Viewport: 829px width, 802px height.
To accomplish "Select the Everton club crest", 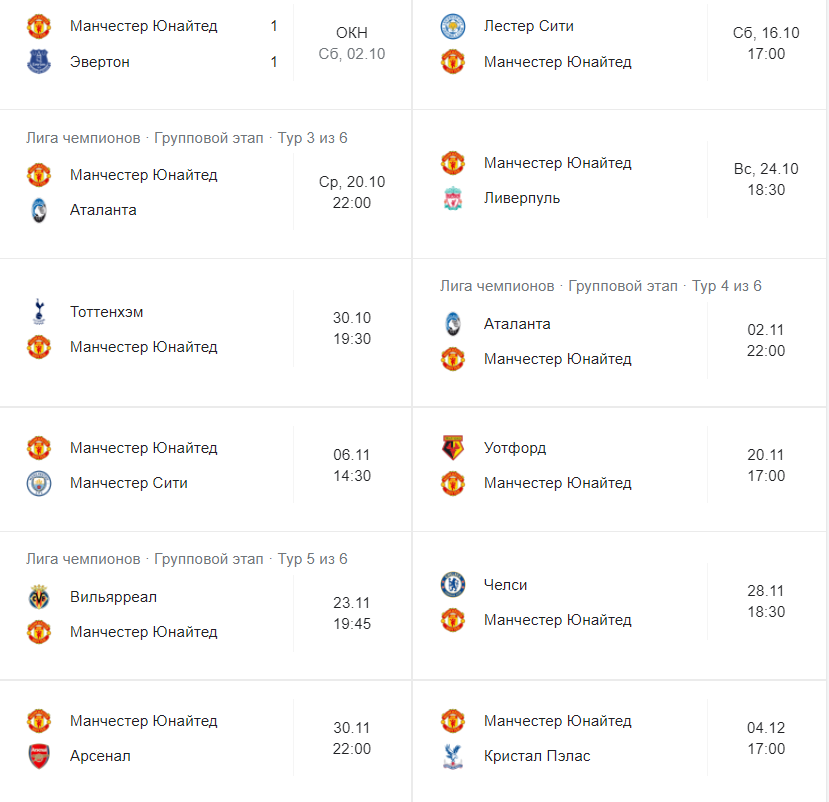I will 39,61.
